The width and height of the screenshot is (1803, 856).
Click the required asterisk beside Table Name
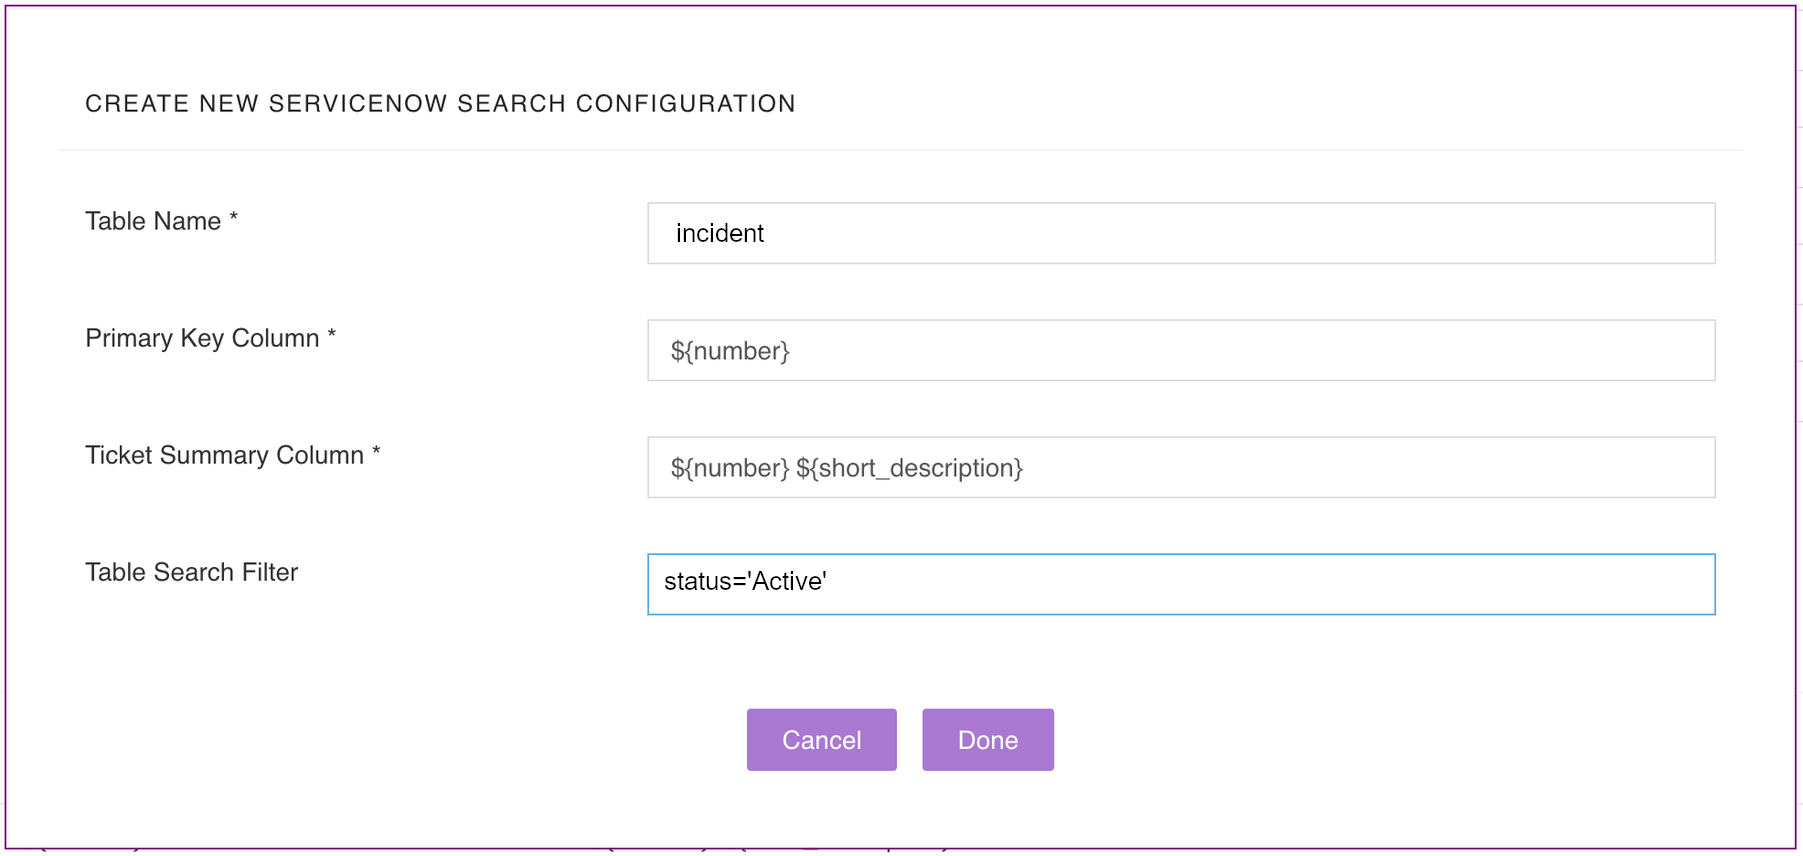point(234,217)
